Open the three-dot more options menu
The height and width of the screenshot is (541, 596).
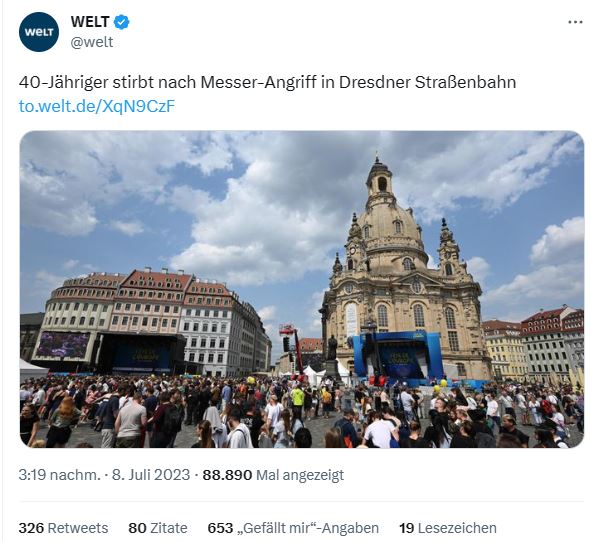coord(575,22)
